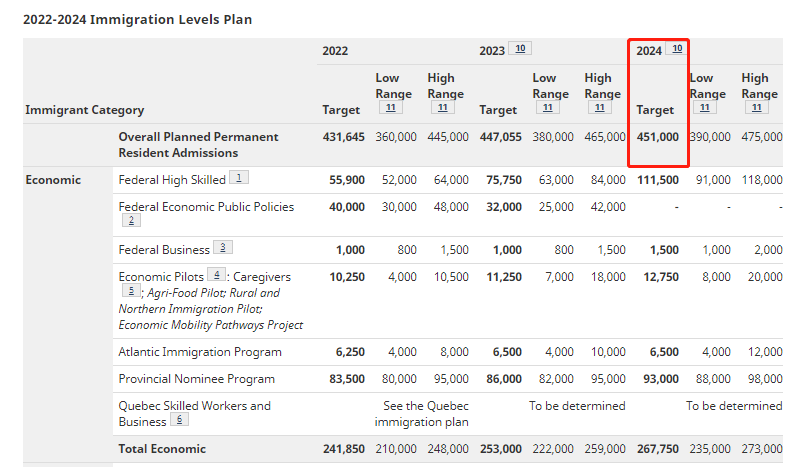
Task: Click the Total Economic row label
Action: (x=162, y=449)
